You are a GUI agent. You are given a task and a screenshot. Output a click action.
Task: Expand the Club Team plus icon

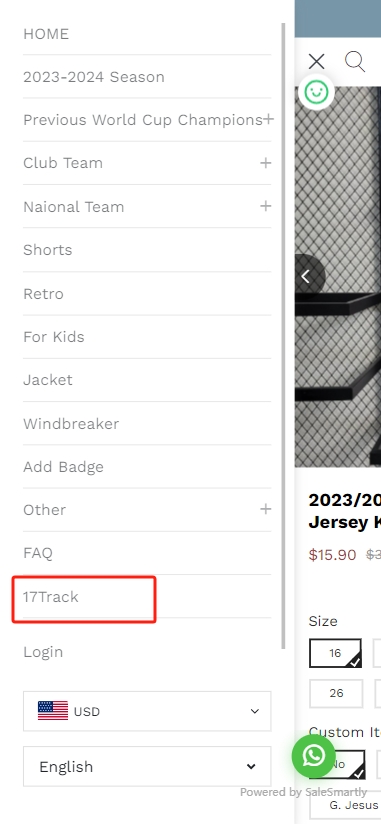click(x=265, y=163)
